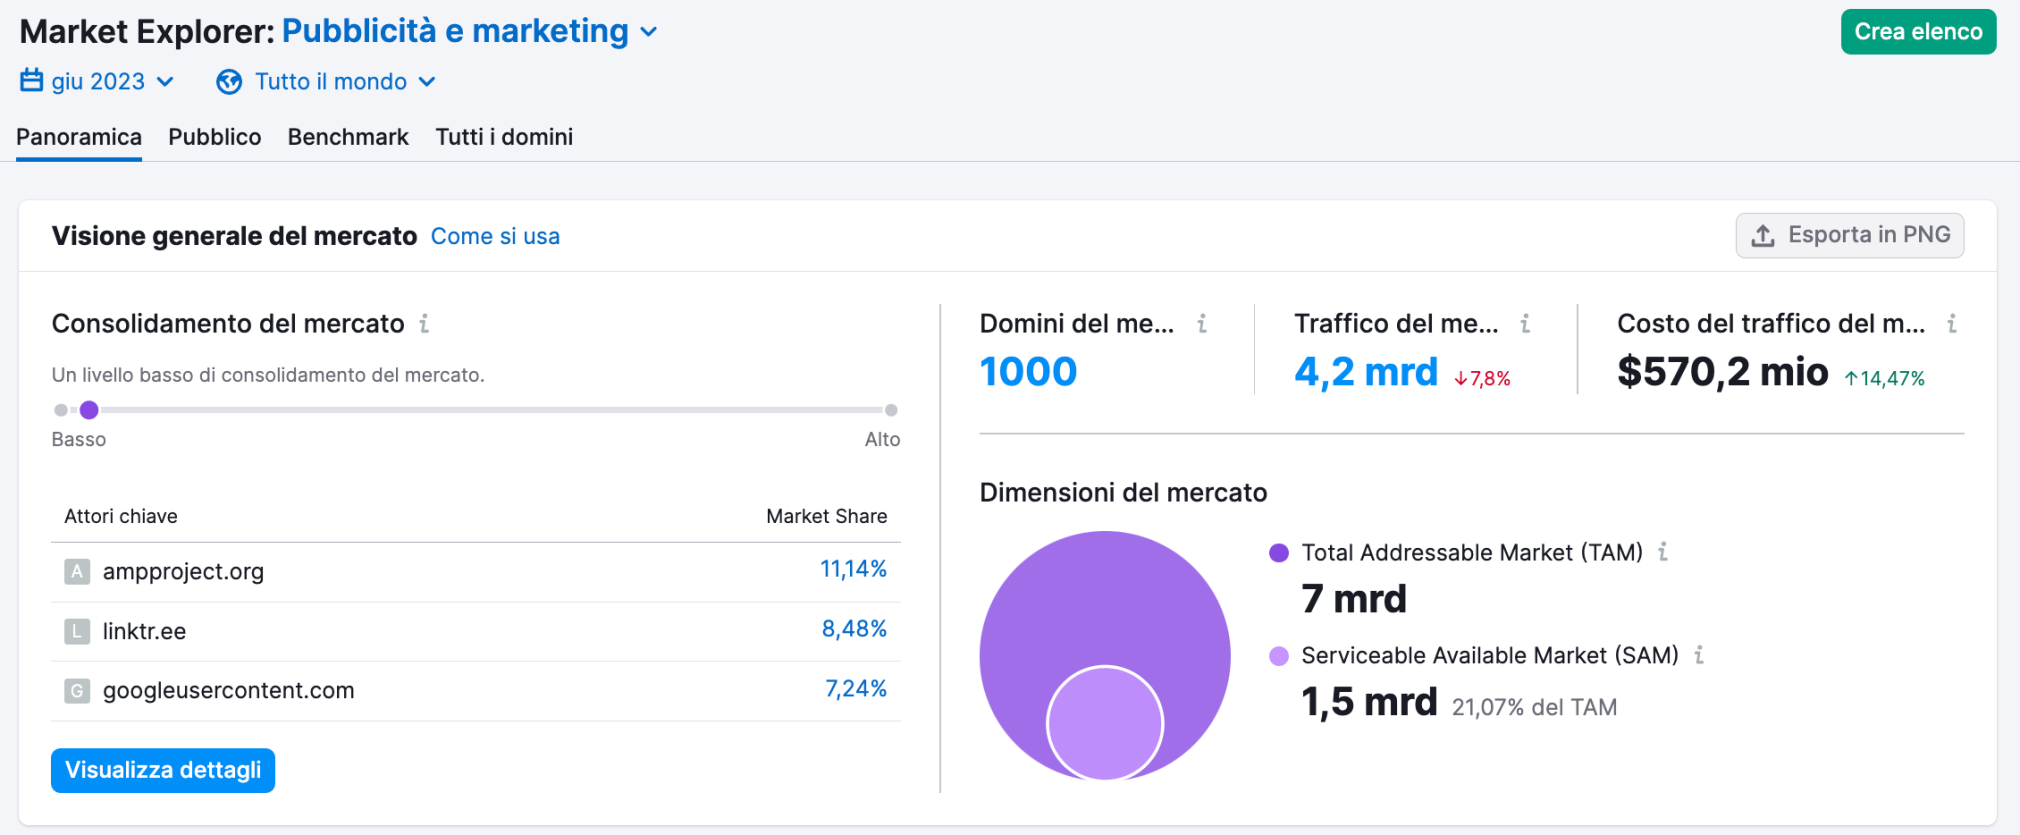Image resolution: width=2020 pixels, height=835 pixels.
Task: Open the calendar icon next to giu 2023
Action: [x=32, y=81]
